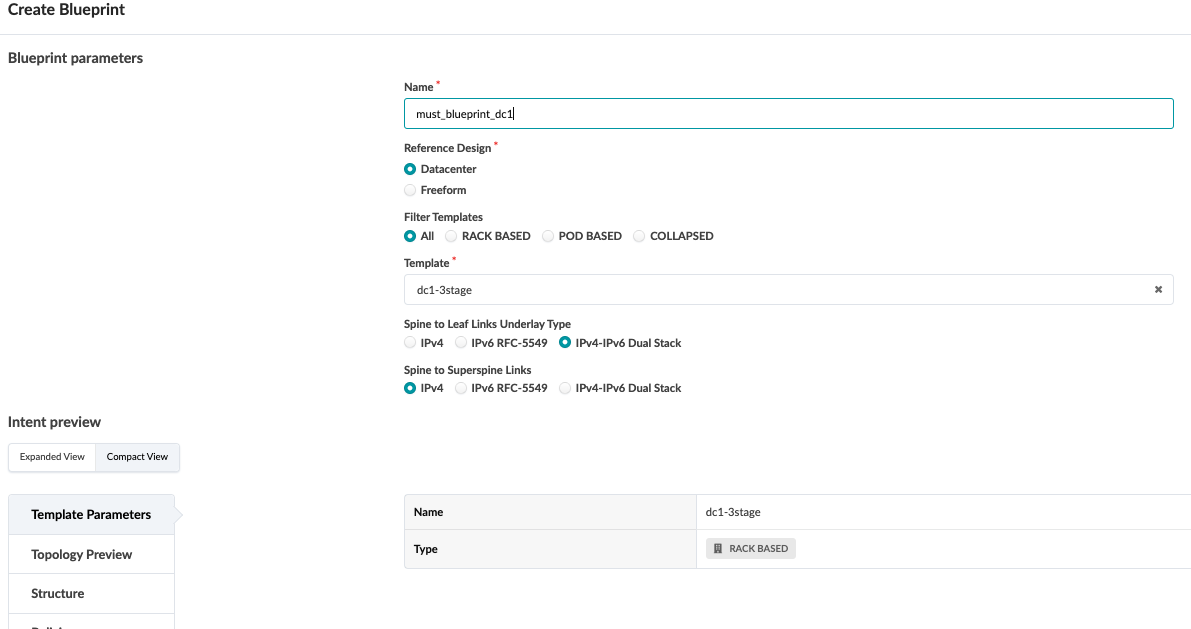1191x629 pixels.
Task: Filter templates by RACK BASED
Action: 451,236
